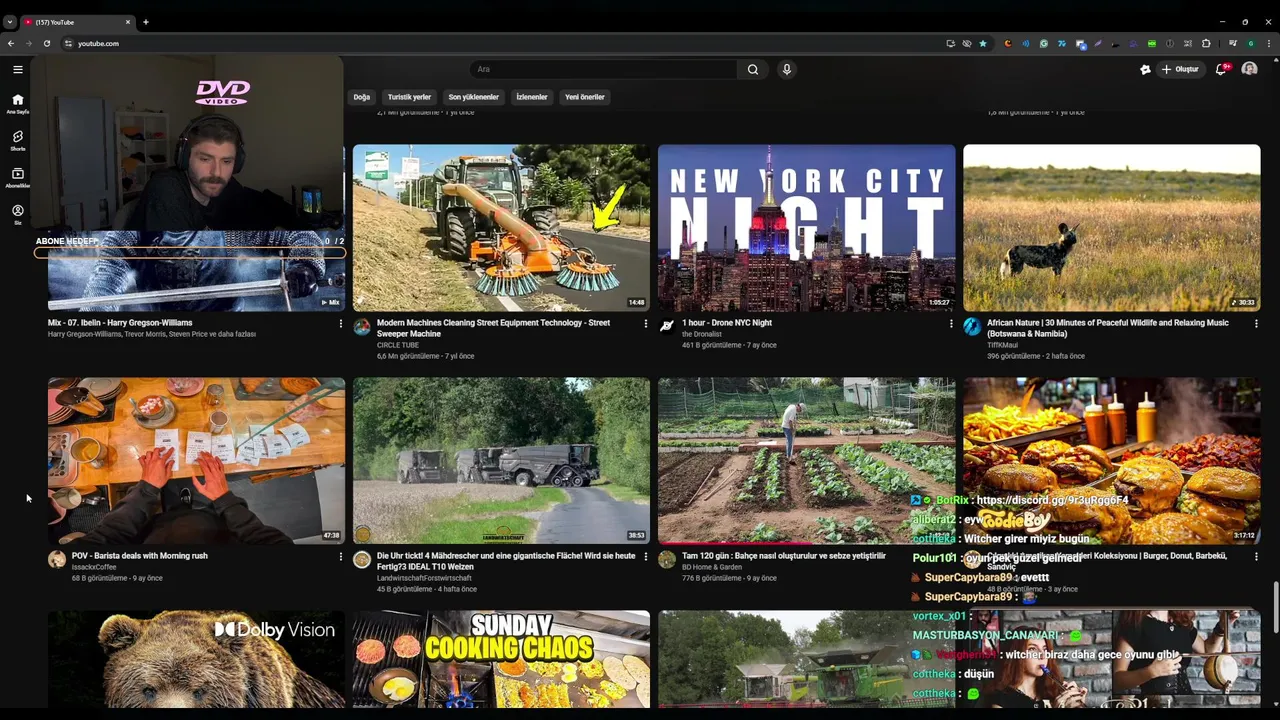The height and width of the screenshot is (720, 1280).
Task: Click the search magnifier button
Action: (752, 69)
